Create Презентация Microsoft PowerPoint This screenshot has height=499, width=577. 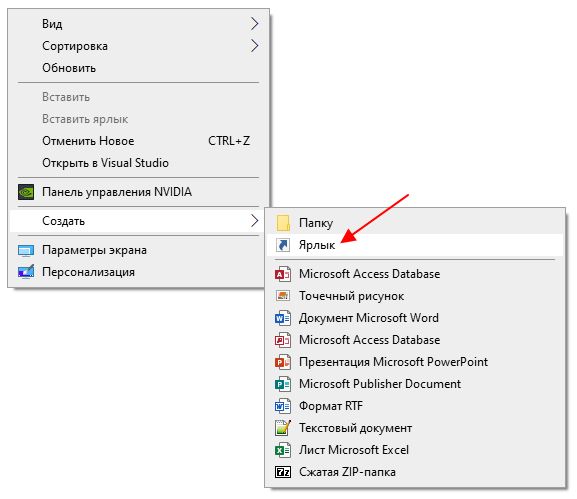(x=415, y=362)
